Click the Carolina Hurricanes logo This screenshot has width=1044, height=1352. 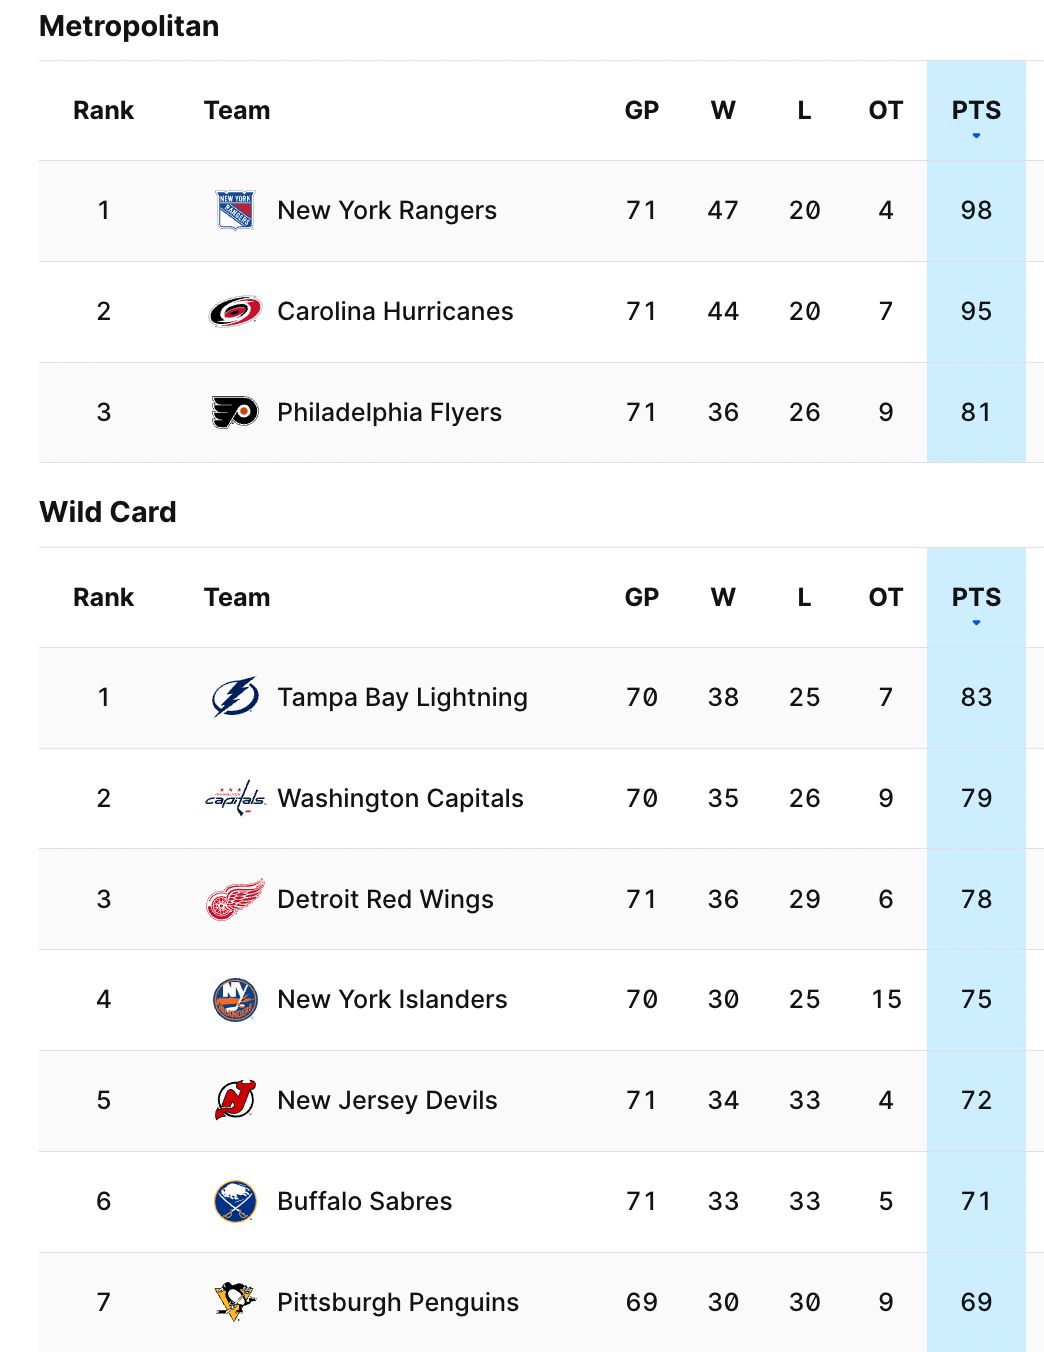click(x=234, y=311)
